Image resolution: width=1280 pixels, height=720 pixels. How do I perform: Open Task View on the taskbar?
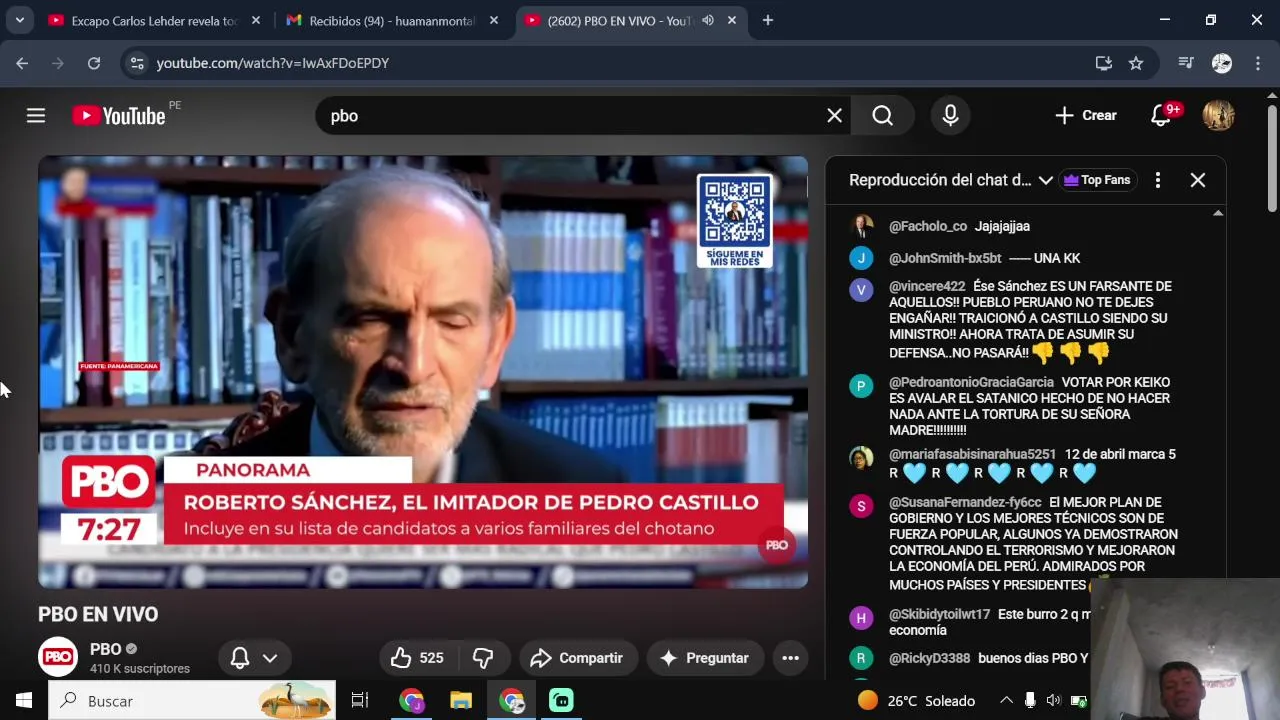click(360, 701)
